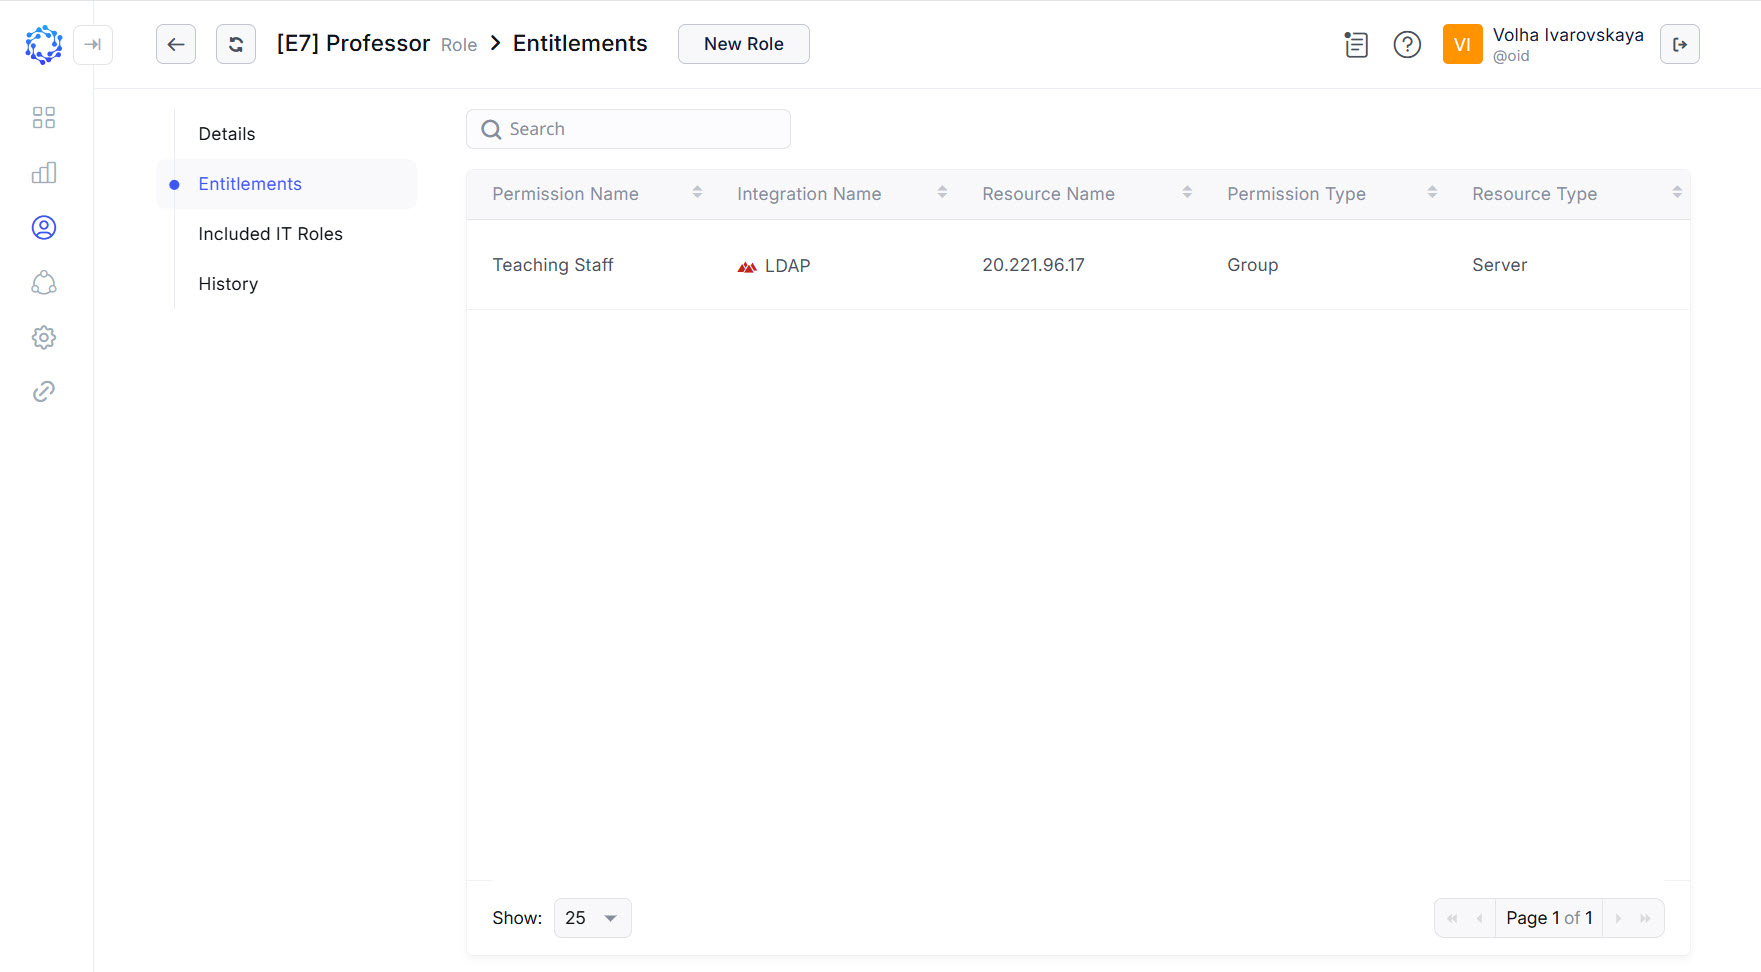1761x972 pixels.
Task: Open the settings gear icon in sidebar
Action: [44, 337]
